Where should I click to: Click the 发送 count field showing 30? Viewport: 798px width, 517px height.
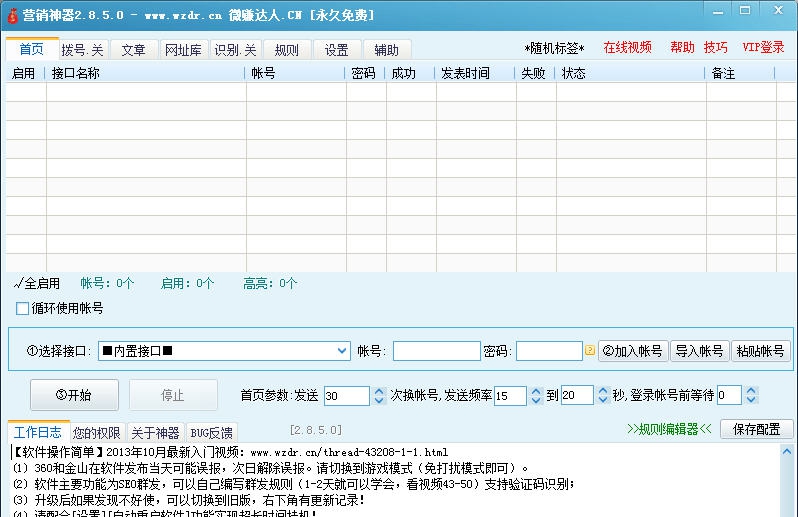tap(347, 396)
